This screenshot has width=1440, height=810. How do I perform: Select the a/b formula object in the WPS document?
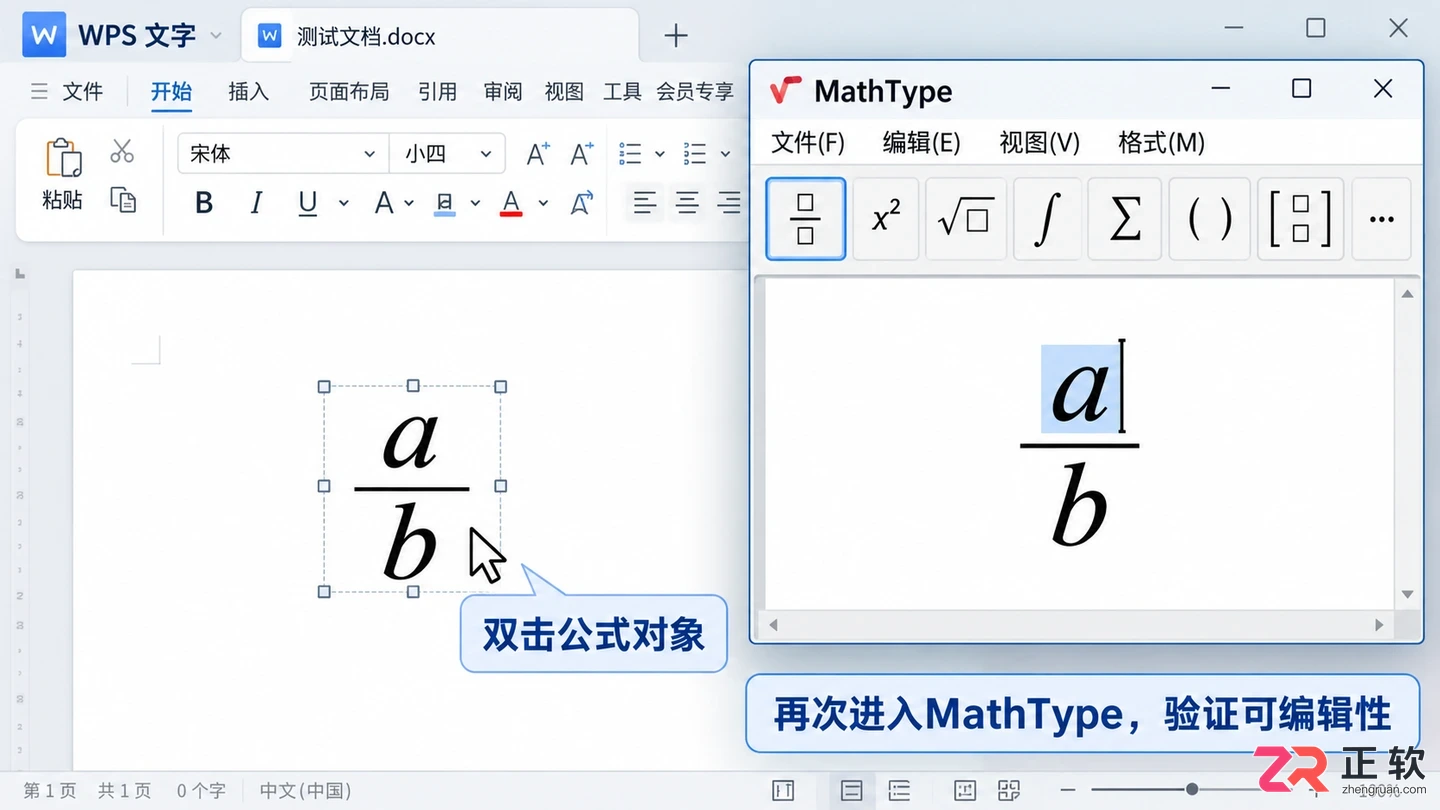point(412,490)
